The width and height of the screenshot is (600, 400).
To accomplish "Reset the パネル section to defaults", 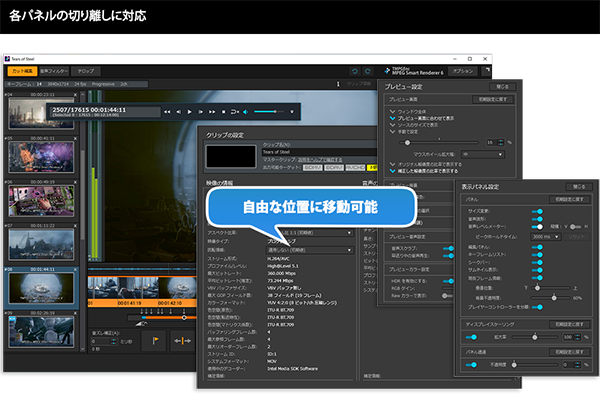I will coord(569,199).
